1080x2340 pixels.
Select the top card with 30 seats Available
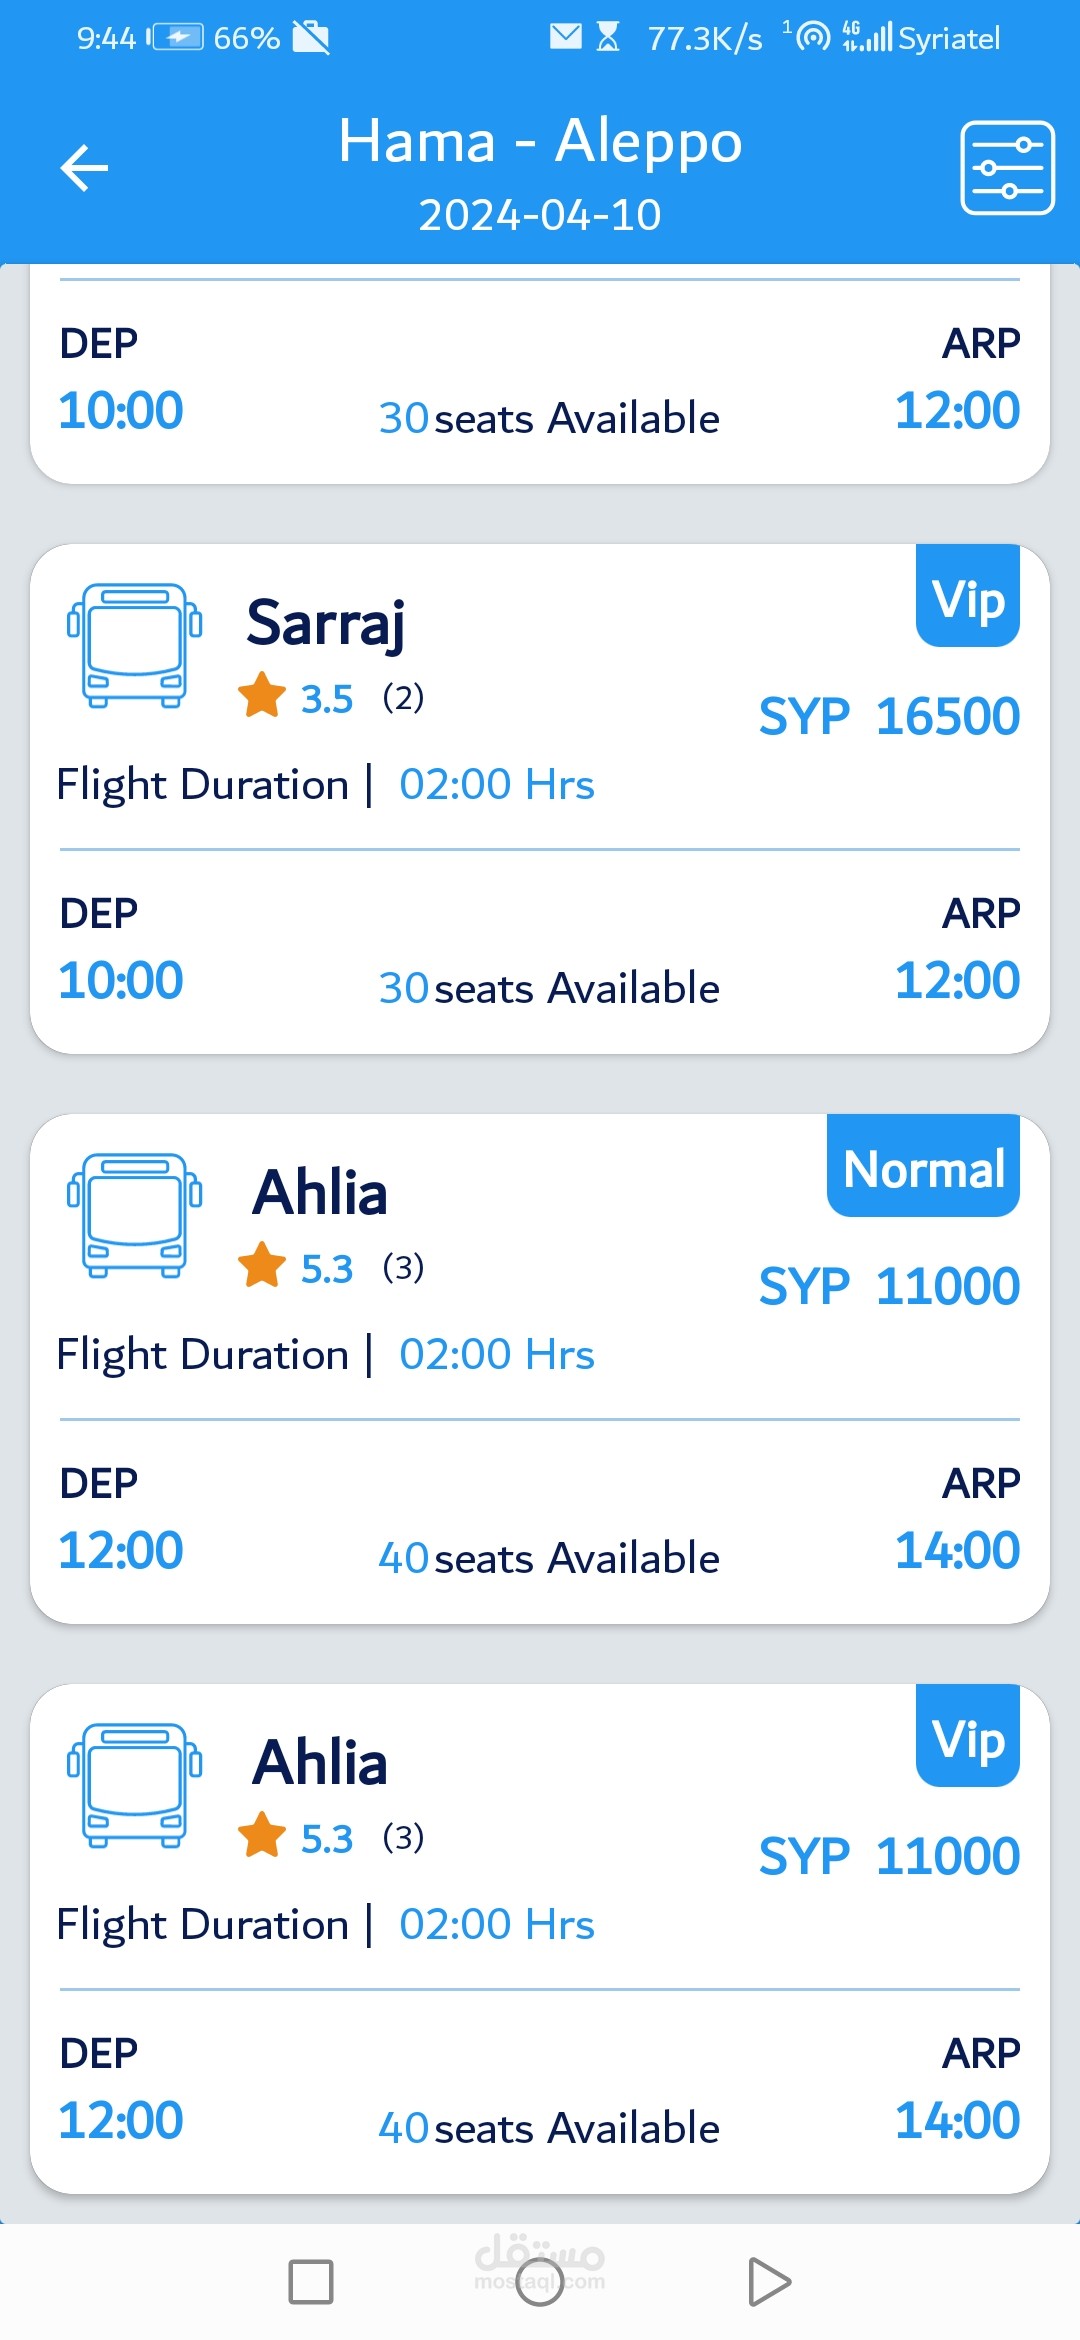pos(540,374)
